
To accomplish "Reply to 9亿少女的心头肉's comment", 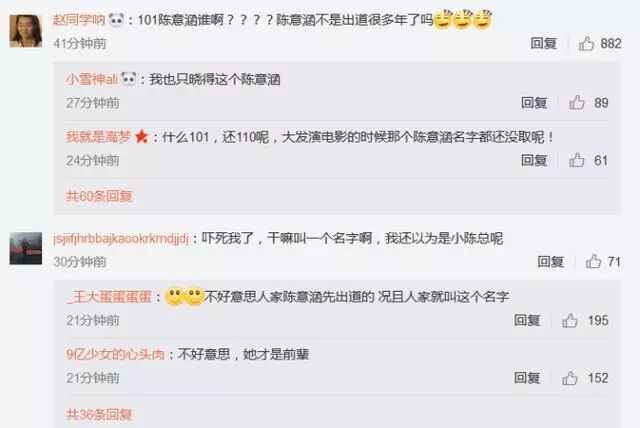I will pos(527,378).
